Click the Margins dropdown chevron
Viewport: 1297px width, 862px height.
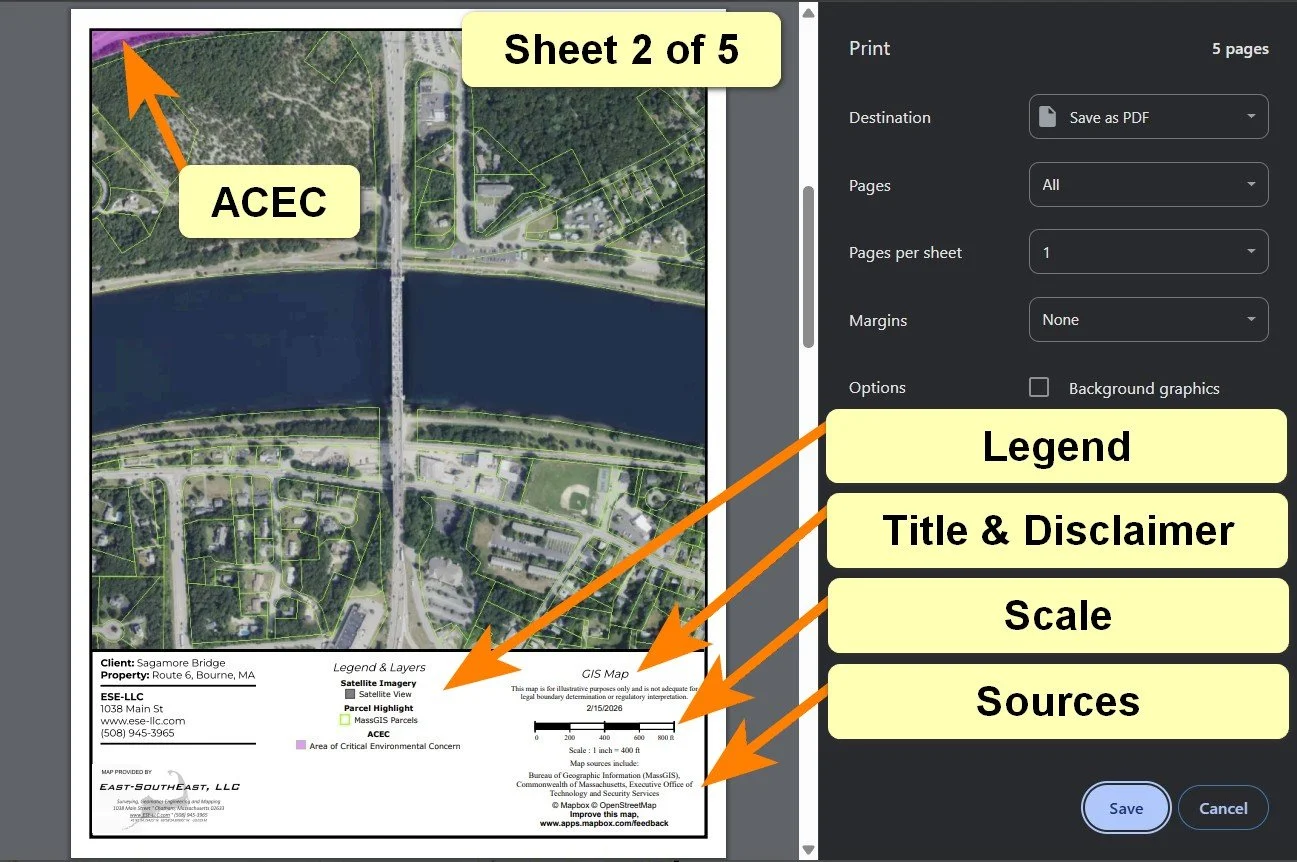1251,319
